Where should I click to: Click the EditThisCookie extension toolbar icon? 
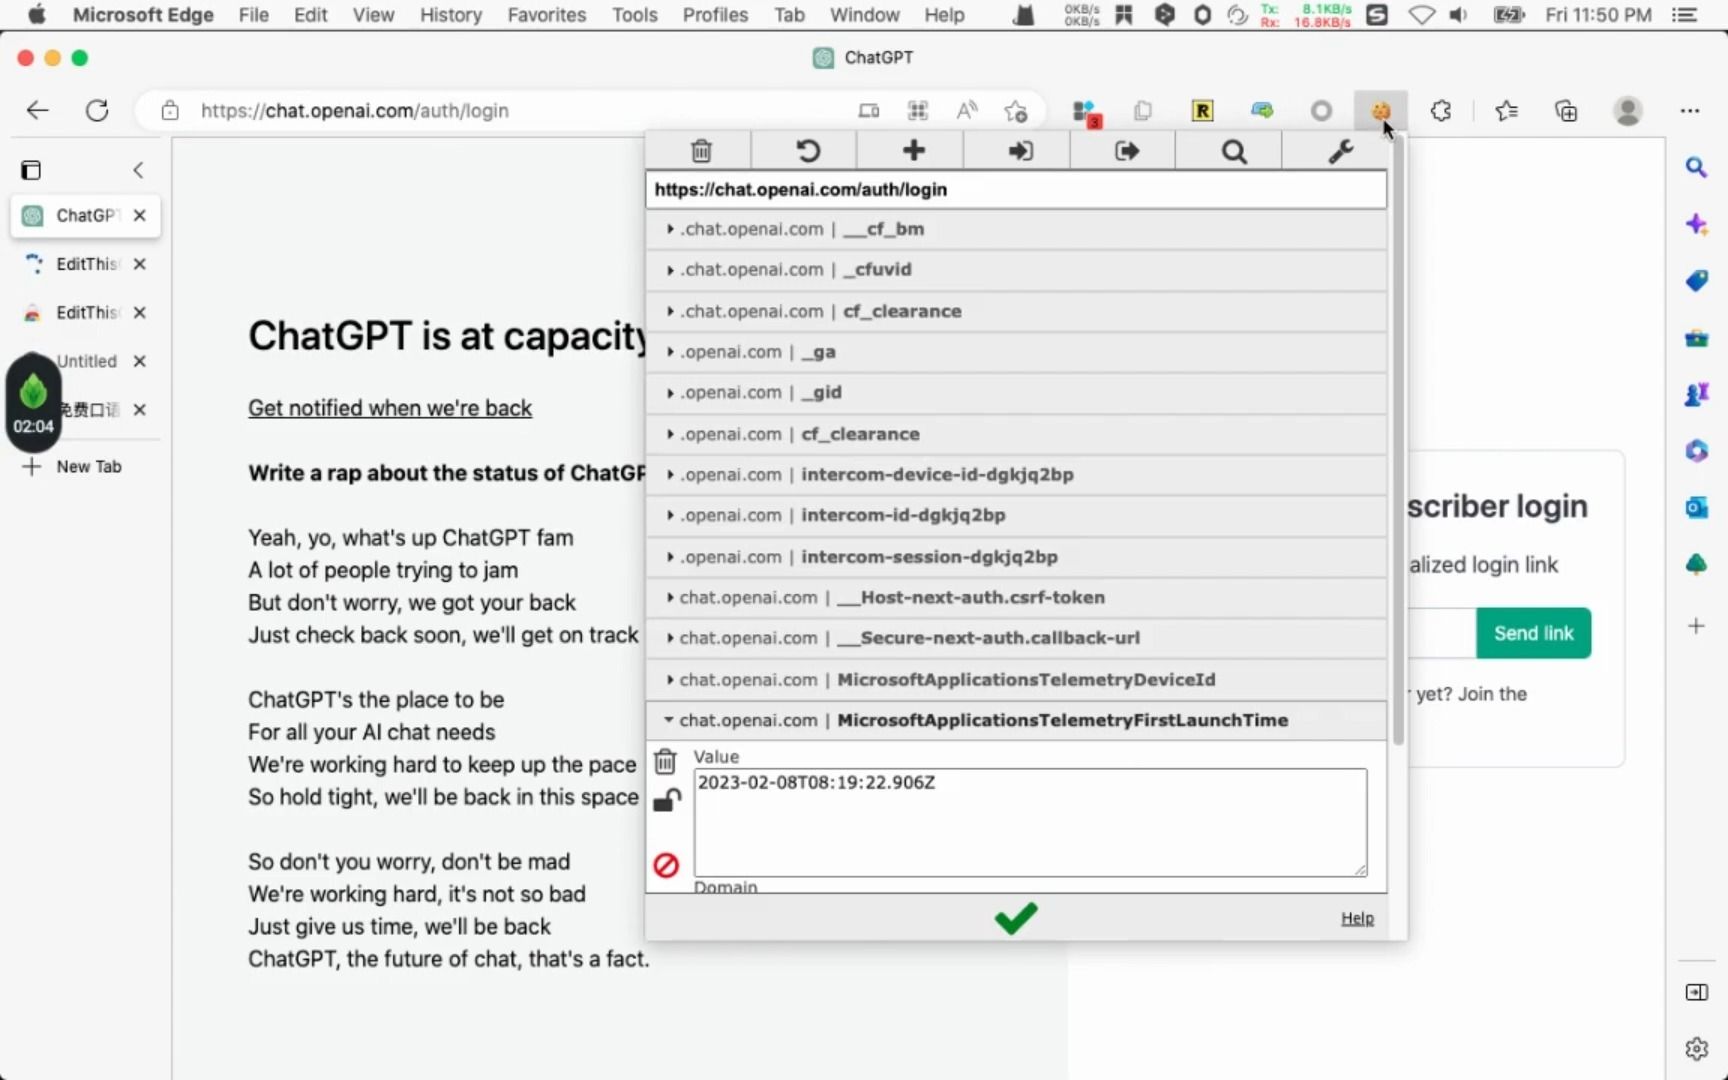pyautogui.click(x=1380, y=111)
